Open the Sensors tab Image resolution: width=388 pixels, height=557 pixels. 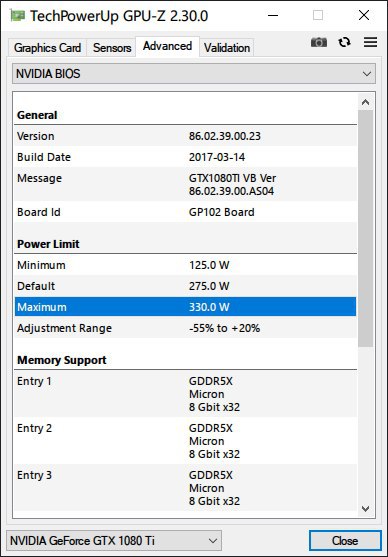click(112, 48)
